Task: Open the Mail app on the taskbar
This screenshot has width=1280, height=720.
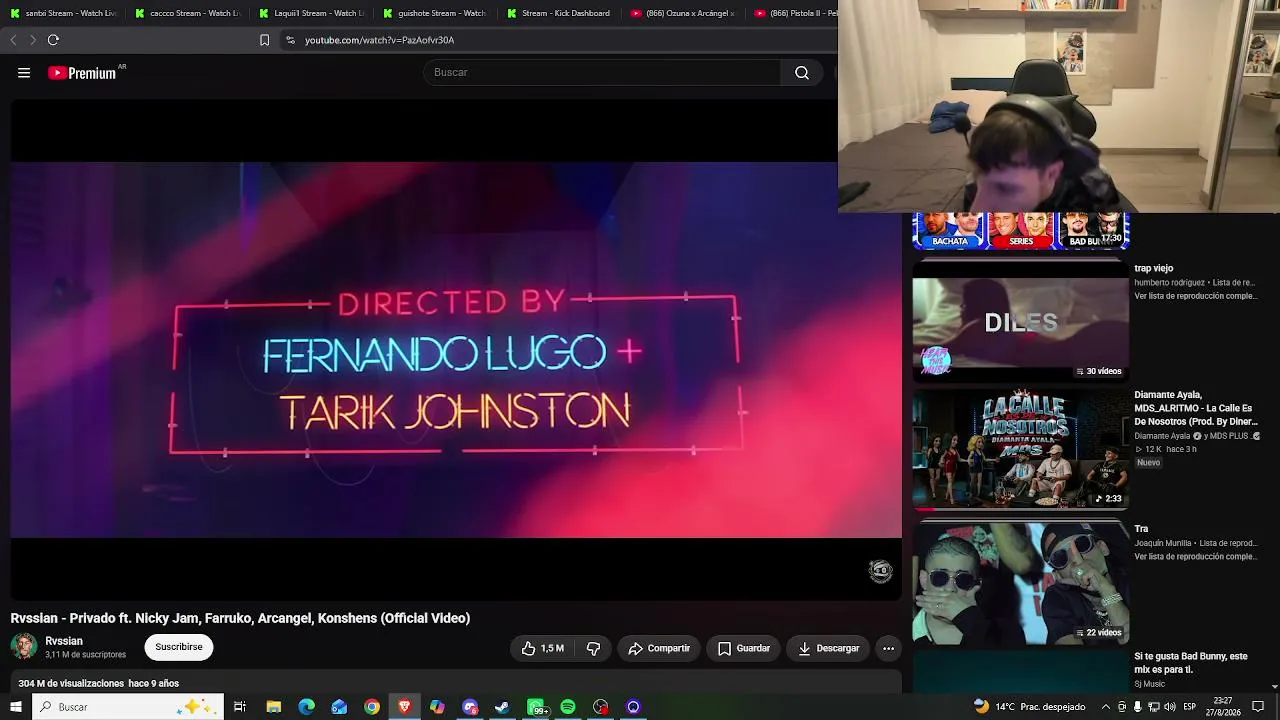Action: click(x=339, y=707)
